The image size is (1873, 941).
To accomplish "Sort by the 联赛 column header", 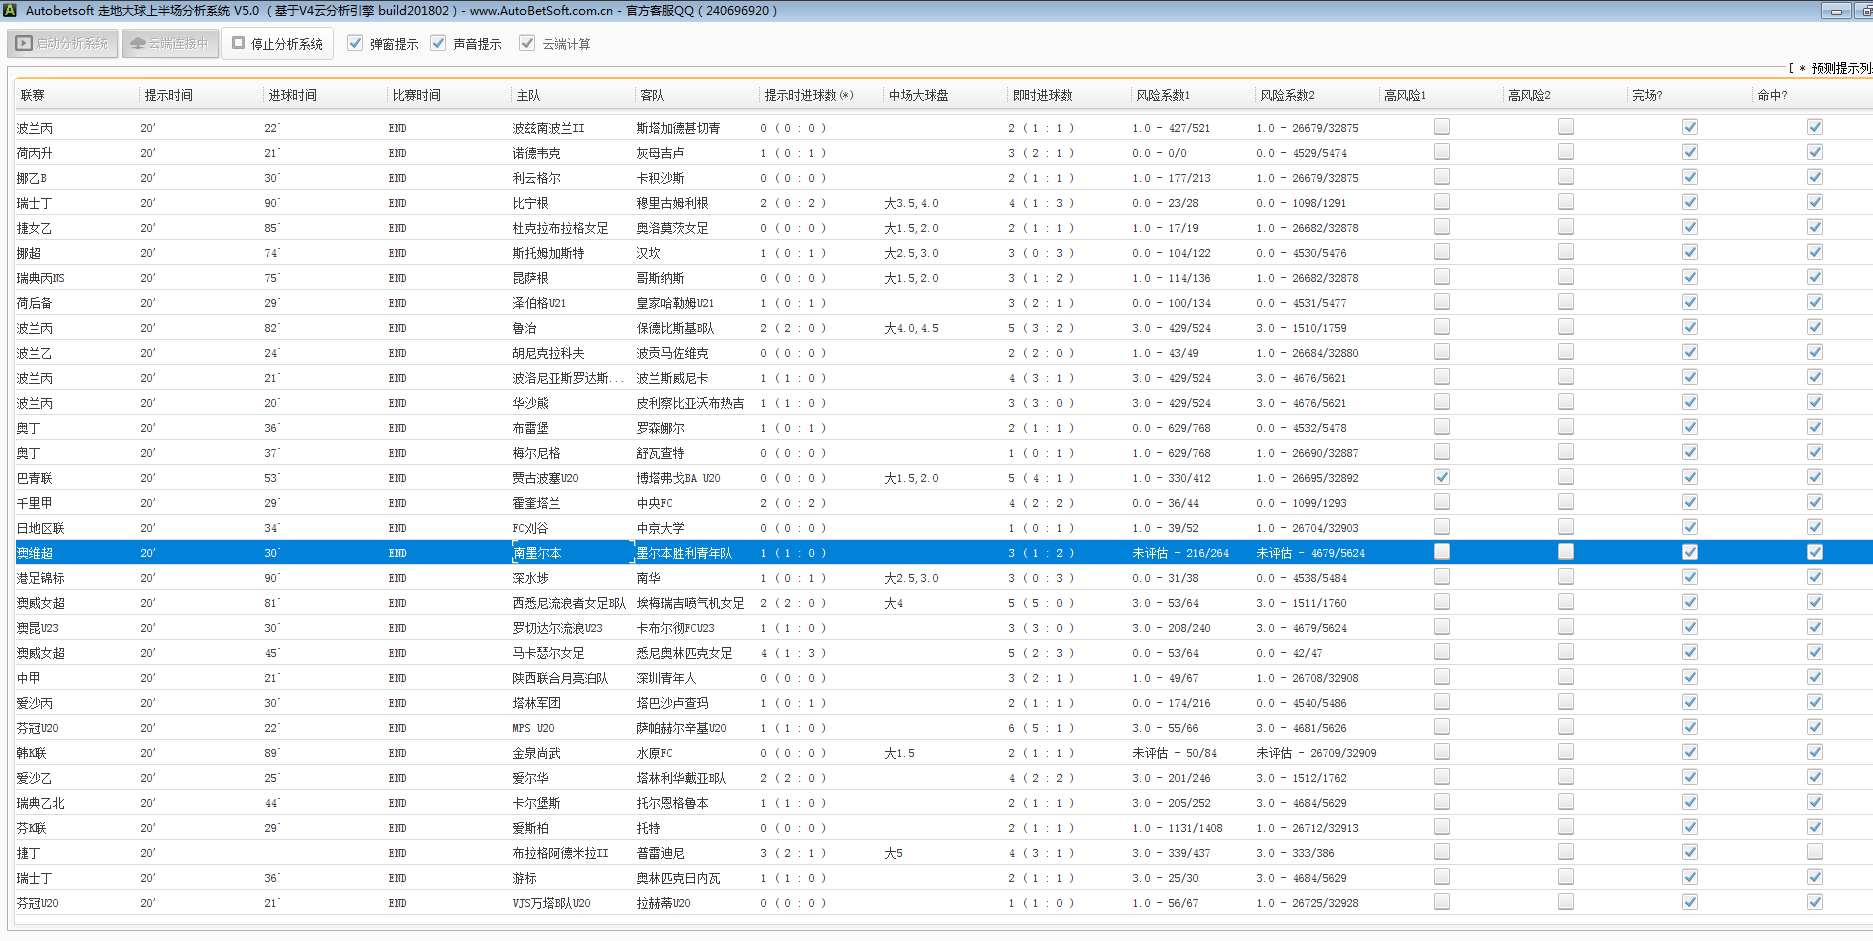I will point(33,96).
